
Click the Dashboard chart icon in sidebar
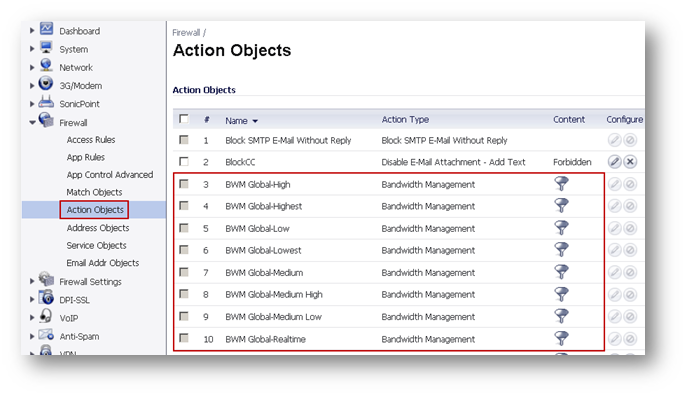coord(46,29)
